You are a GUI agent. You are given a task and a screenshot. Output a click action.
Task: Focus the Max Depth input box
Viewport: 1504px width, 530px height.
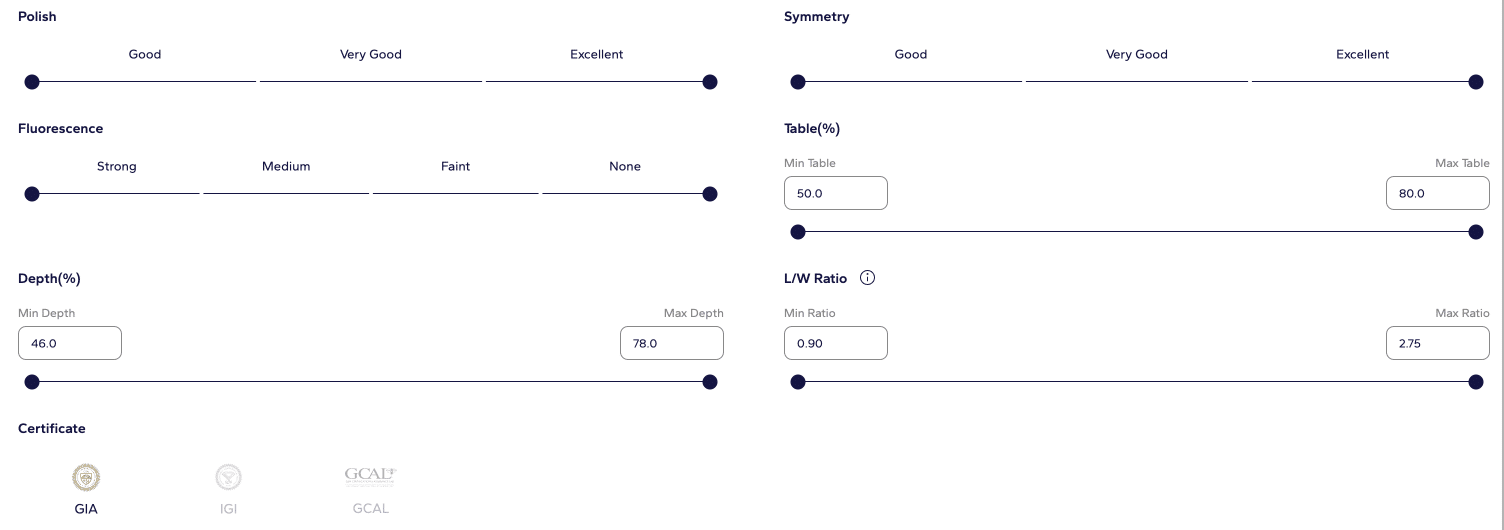click(671, 343)
